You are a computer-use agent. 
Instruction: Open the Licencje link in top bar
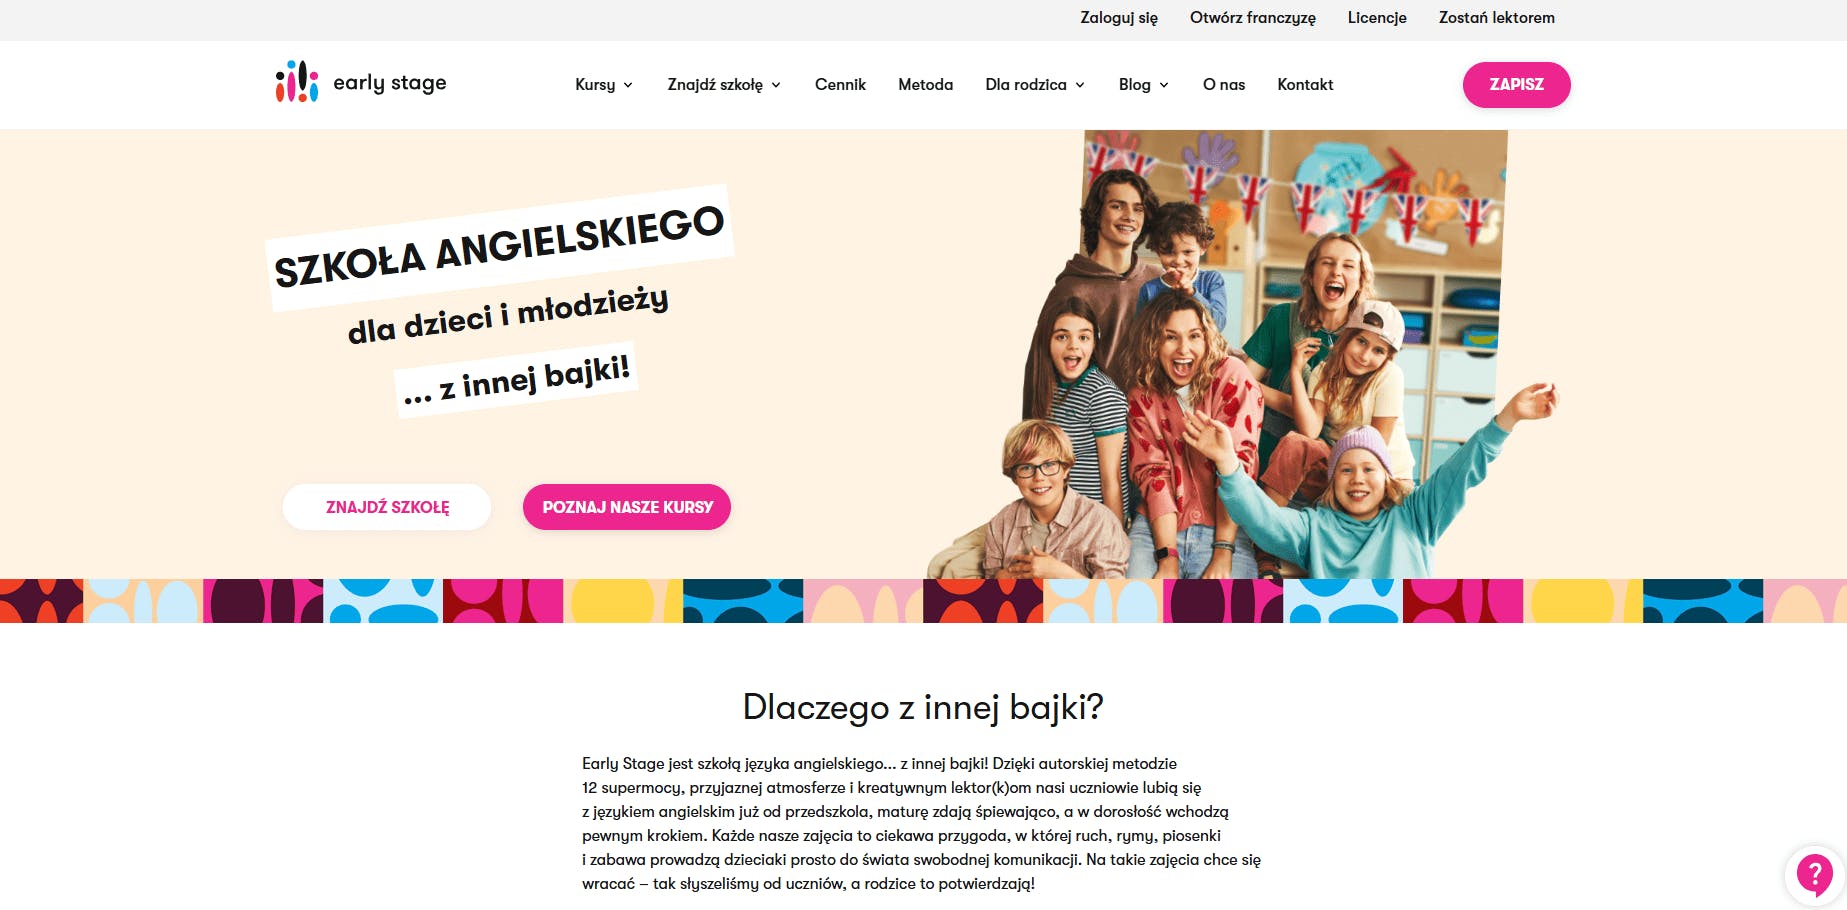pos(1377,18)
